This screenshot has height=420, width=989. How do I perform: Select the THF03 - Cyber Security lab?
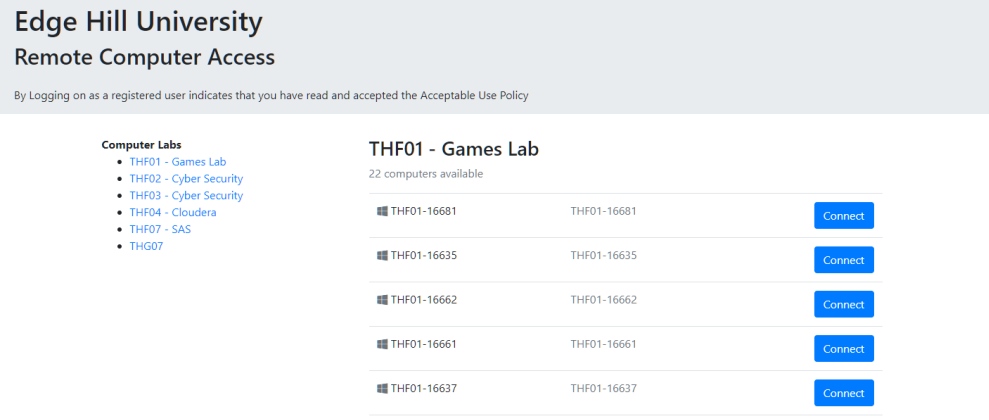click(186, 195)
